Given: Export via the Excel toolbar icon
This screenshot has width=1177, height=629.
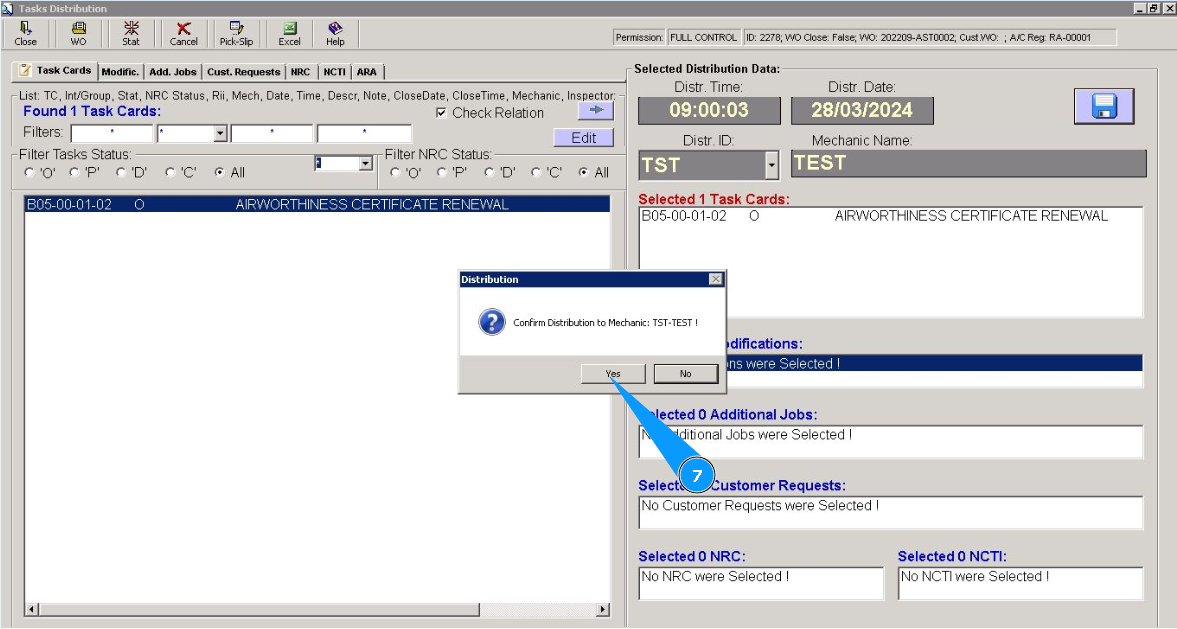Looking at the screenshot, I should pyautogui.click(x=289, y=34).
